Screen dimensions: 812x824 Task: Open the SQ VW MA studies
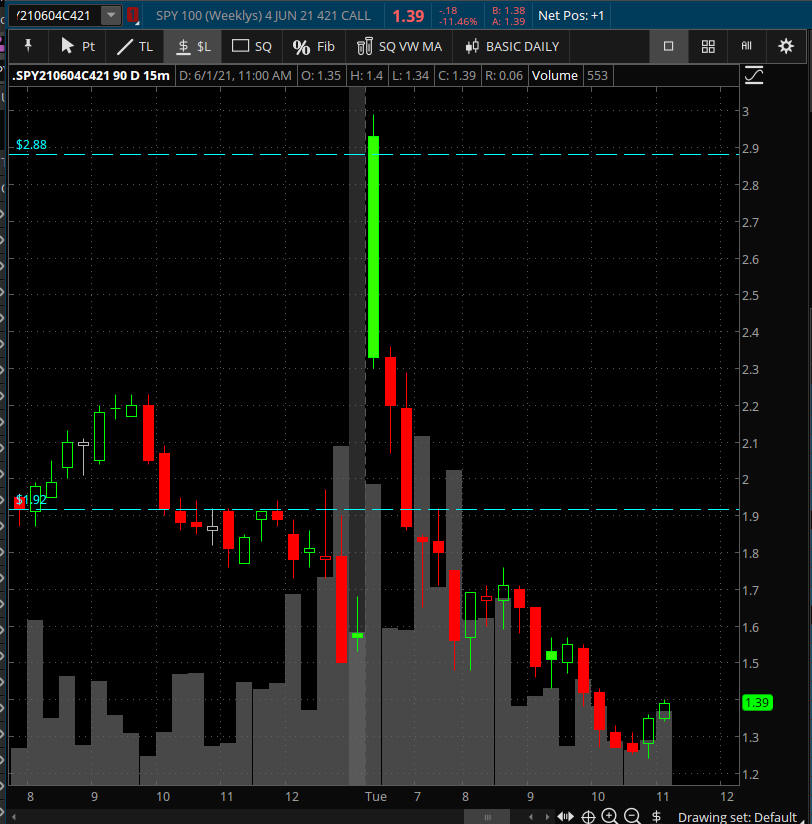pos(398,46)
